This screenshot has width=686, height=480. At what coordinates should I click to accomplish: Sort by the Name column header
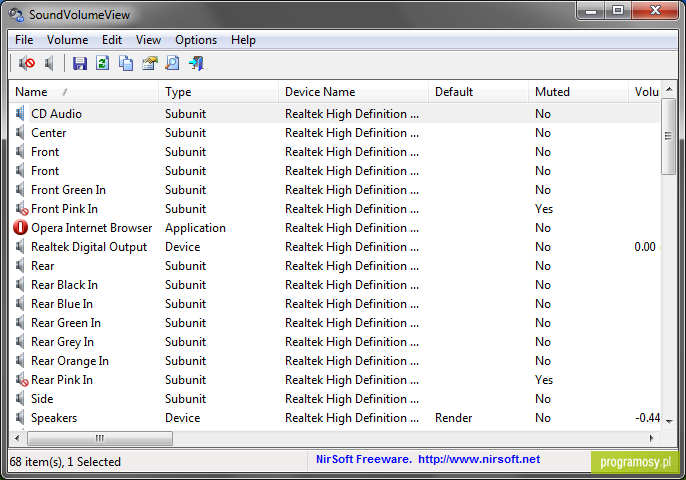point(84,92)
